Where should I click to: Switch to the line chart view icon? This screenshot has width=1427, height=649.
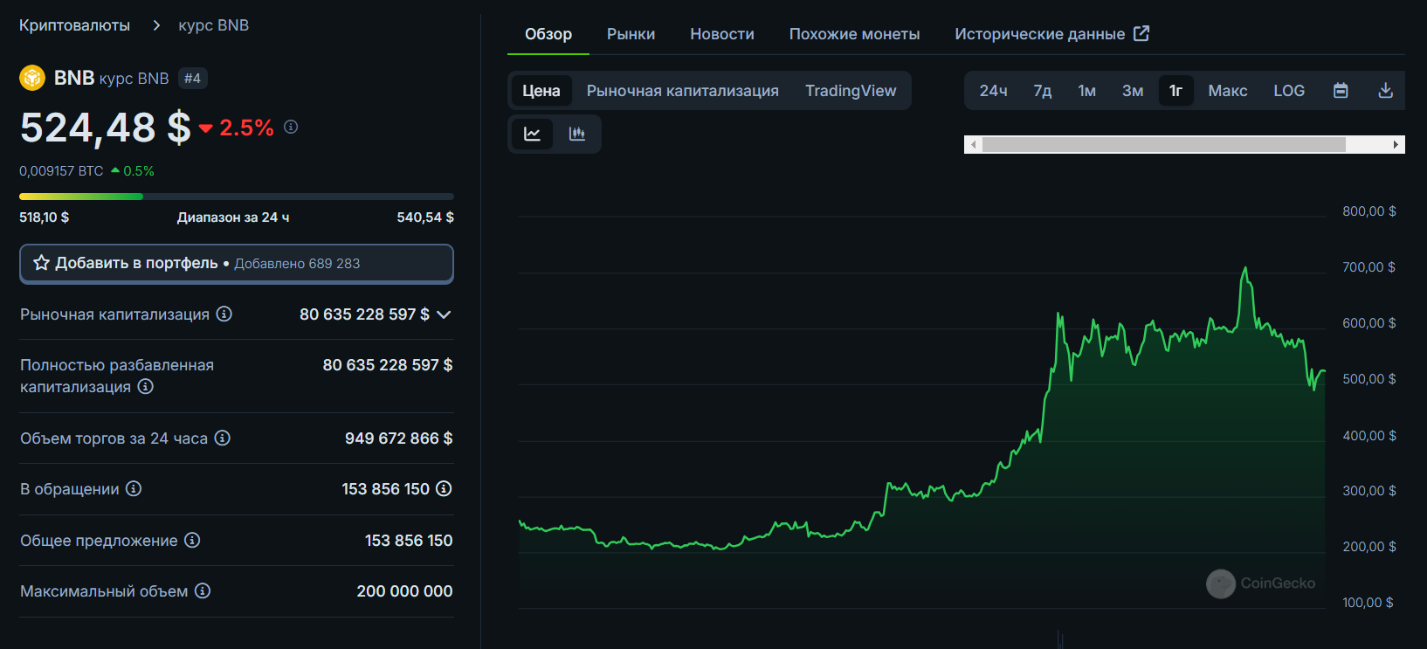coord(532,134)
